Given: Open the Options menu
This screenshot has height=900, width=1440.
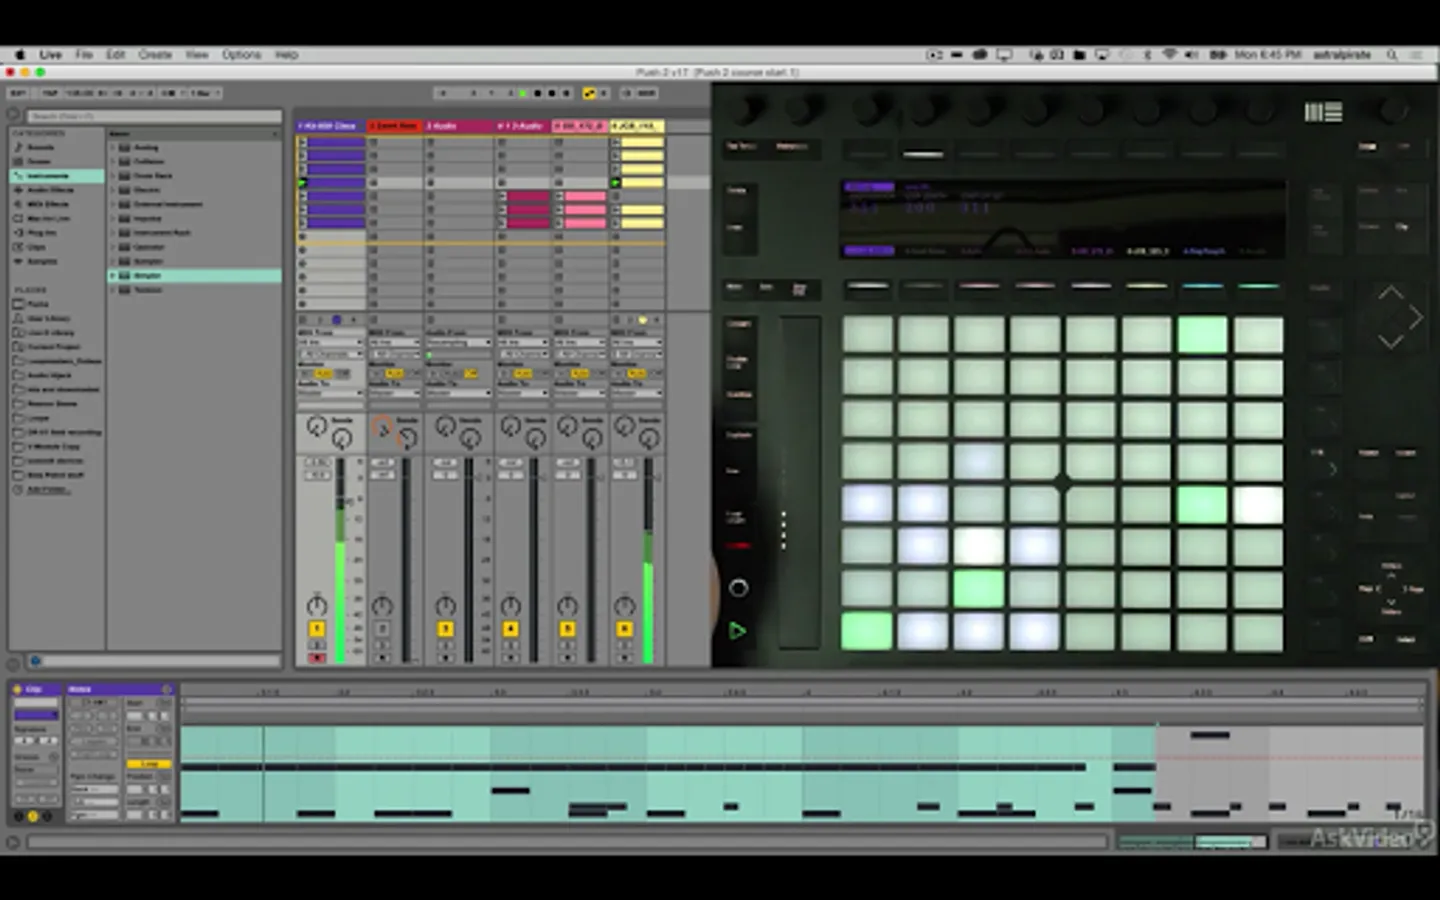Looking at the screenshot, I should pos(241,55).
